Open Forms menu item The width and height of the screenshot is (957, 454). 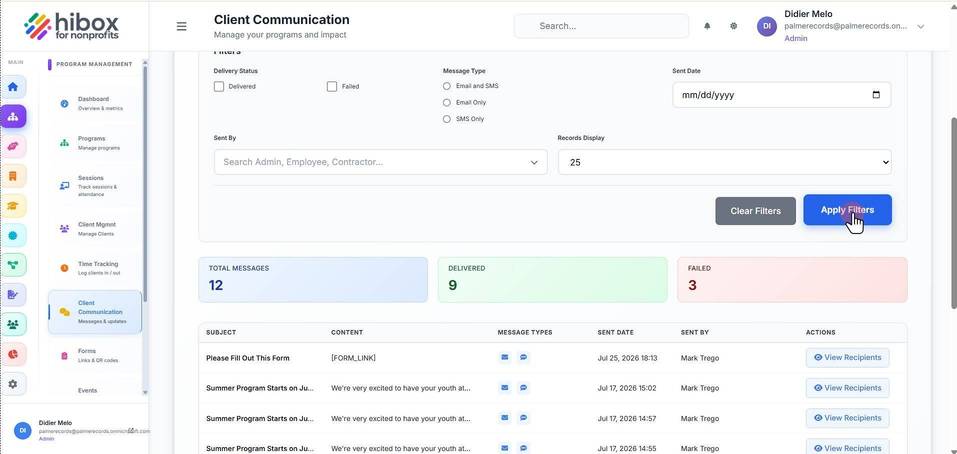[95, 355]
